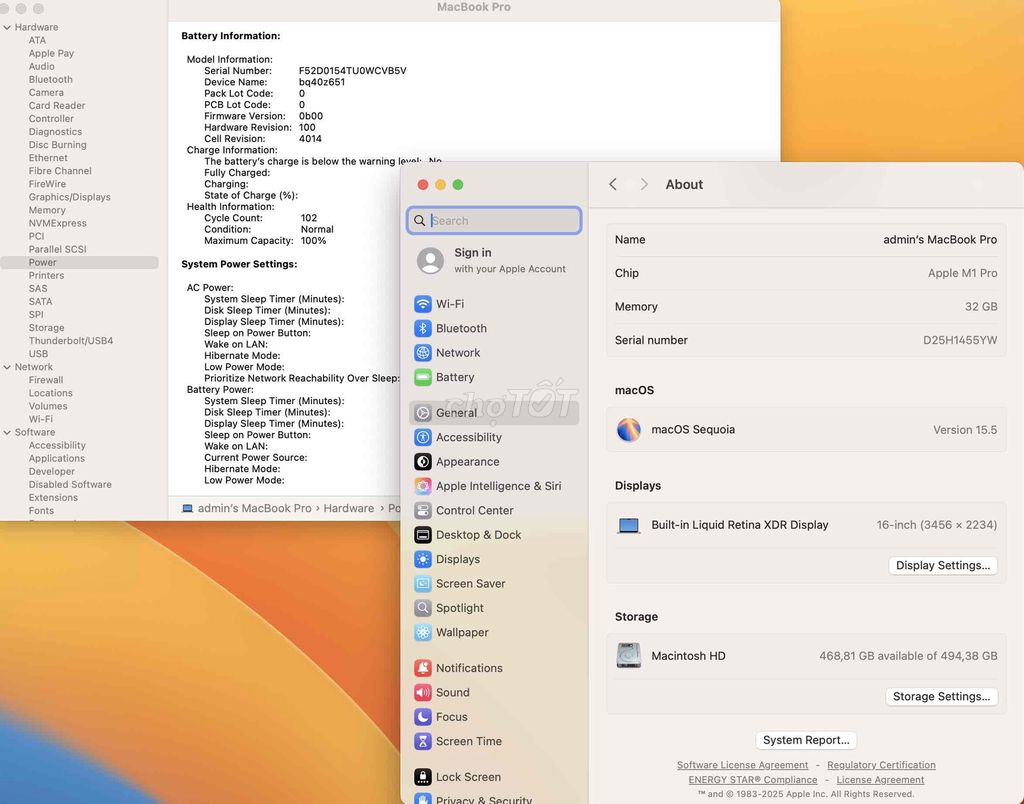Click the Macintosh HD drive icon

(628, 656)
